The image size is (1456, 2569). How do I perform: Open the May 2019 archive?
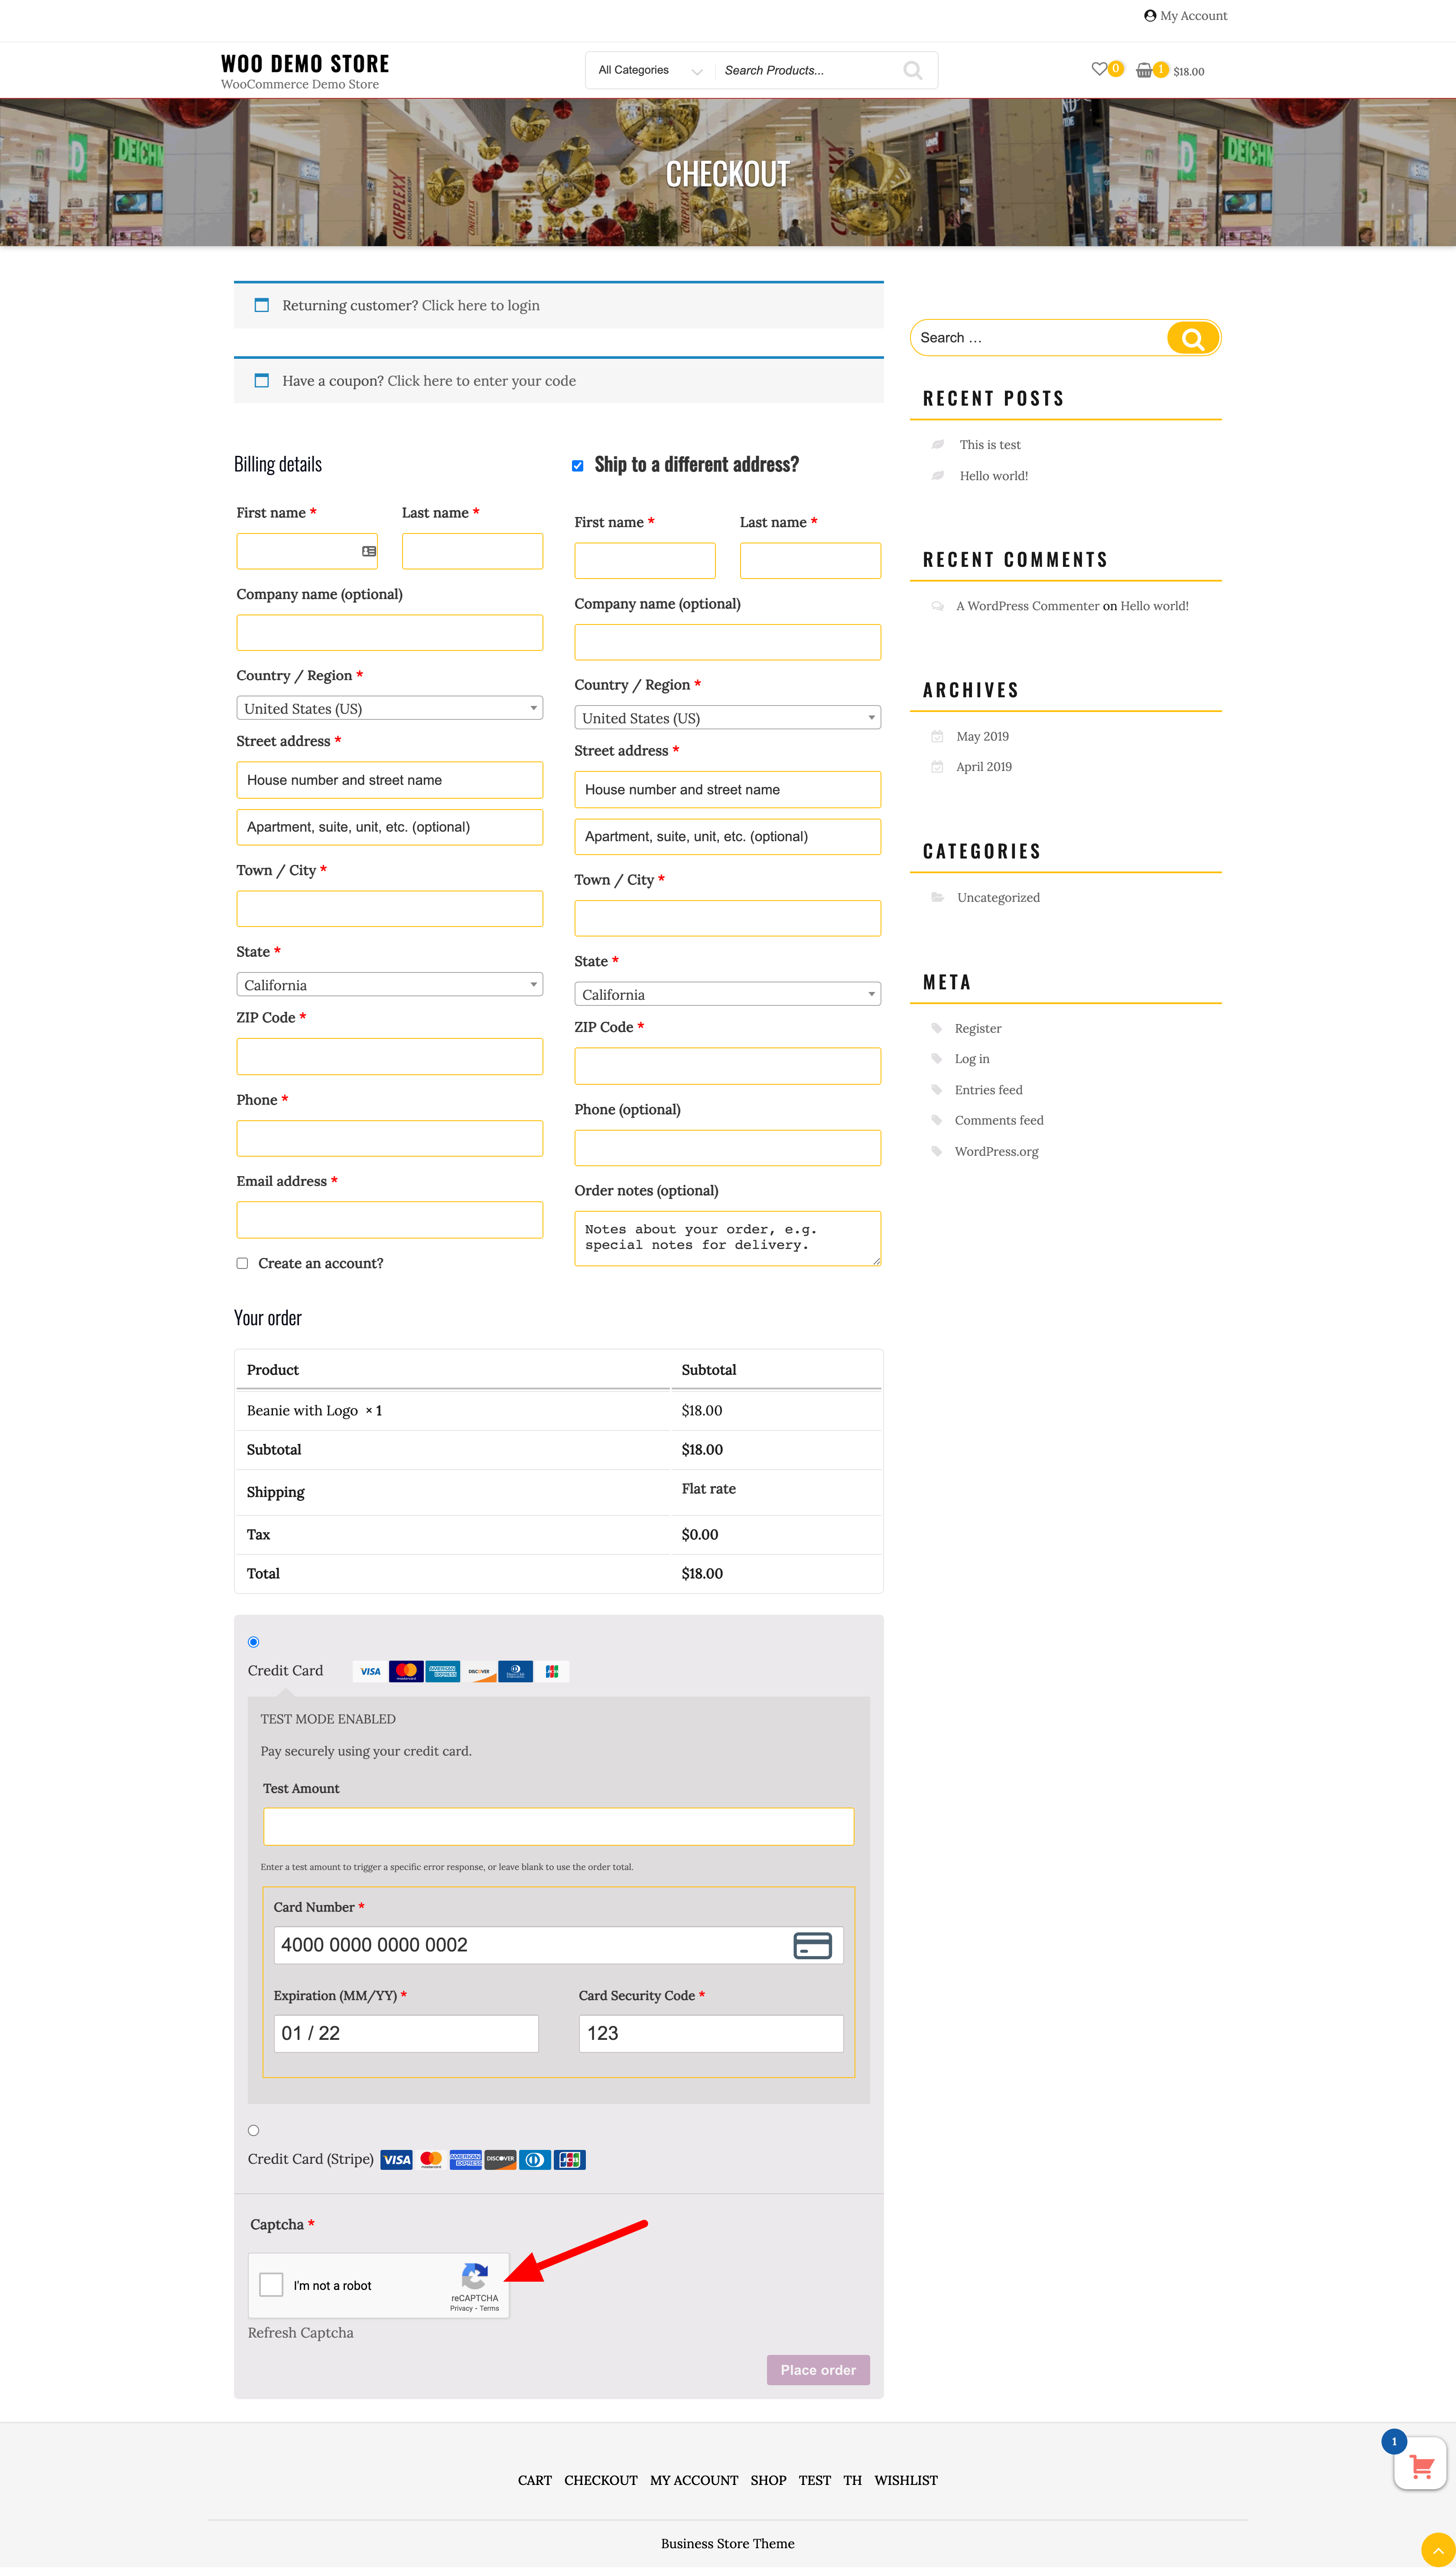point(982,737)
